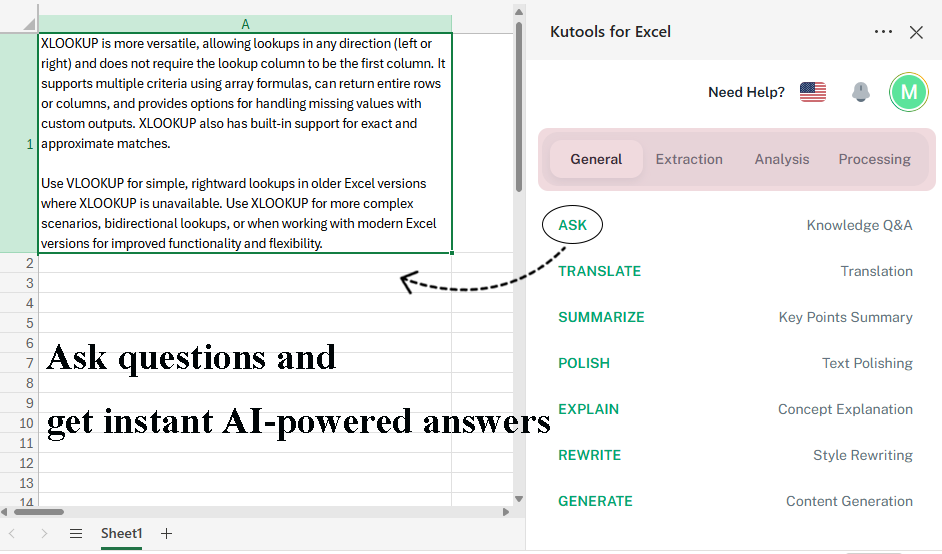Choose the SUMMARIZE function
This screenshot has height=554, width=942.
[601, 317]
